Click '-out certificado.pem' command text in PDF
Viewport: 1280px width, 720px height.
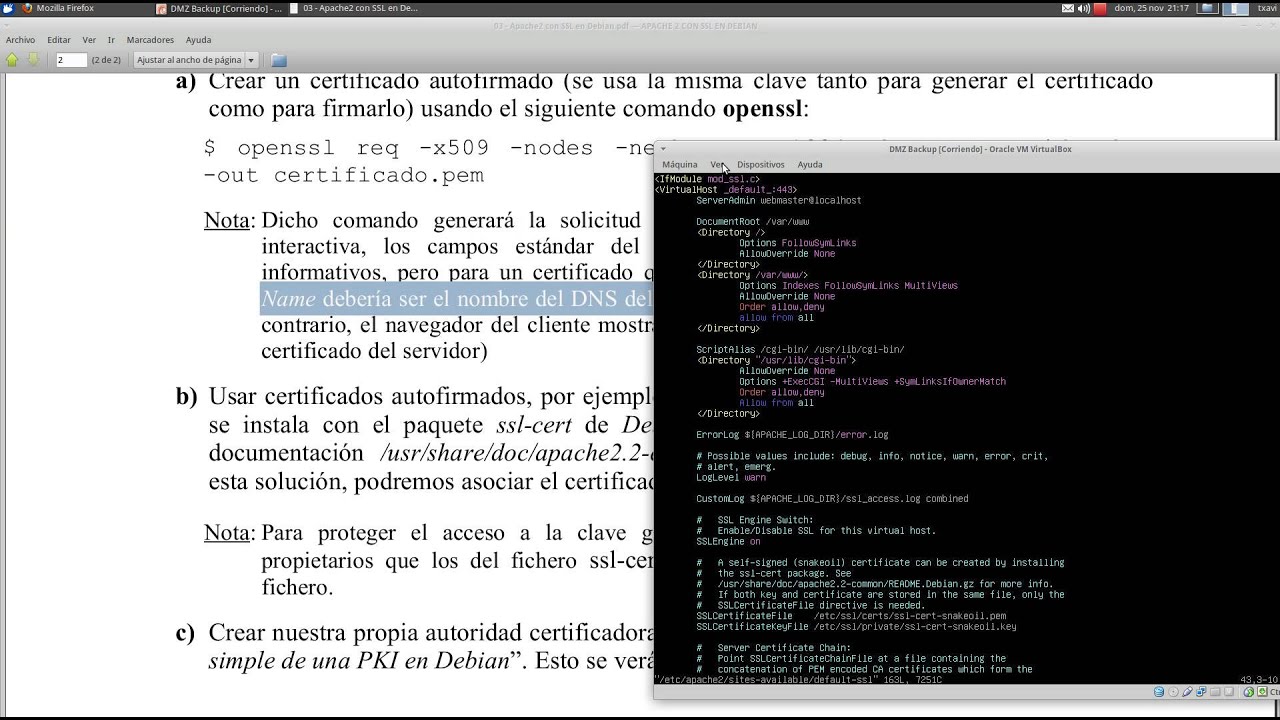[344, 176]
